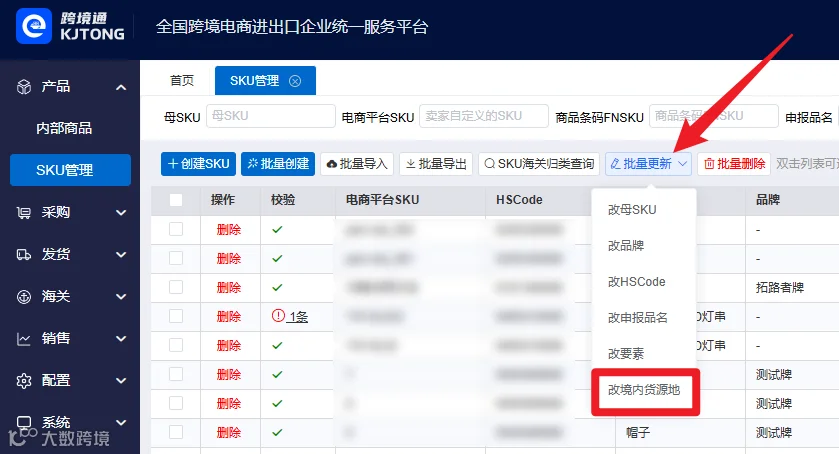Click the 批量删除 button

[734, 164]
